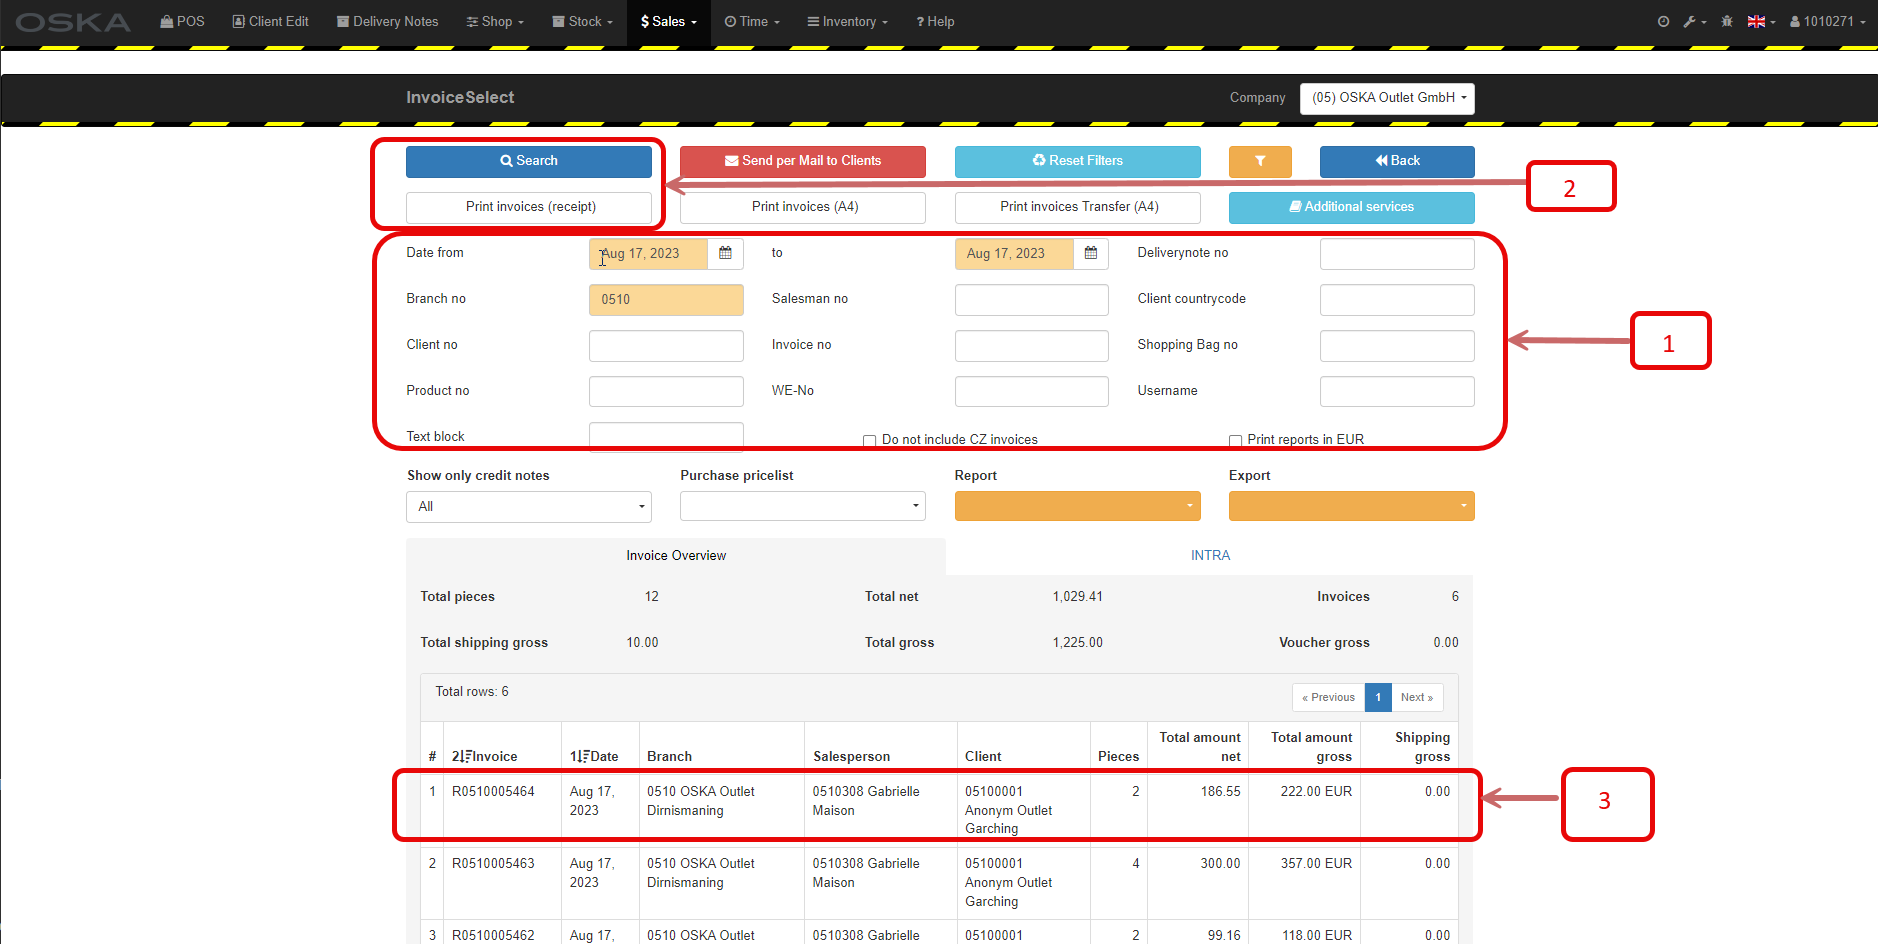The image size is (1878, 944).
Task: Click the bug report icon
Action: pyautogui.click(x=1727, y=21)
